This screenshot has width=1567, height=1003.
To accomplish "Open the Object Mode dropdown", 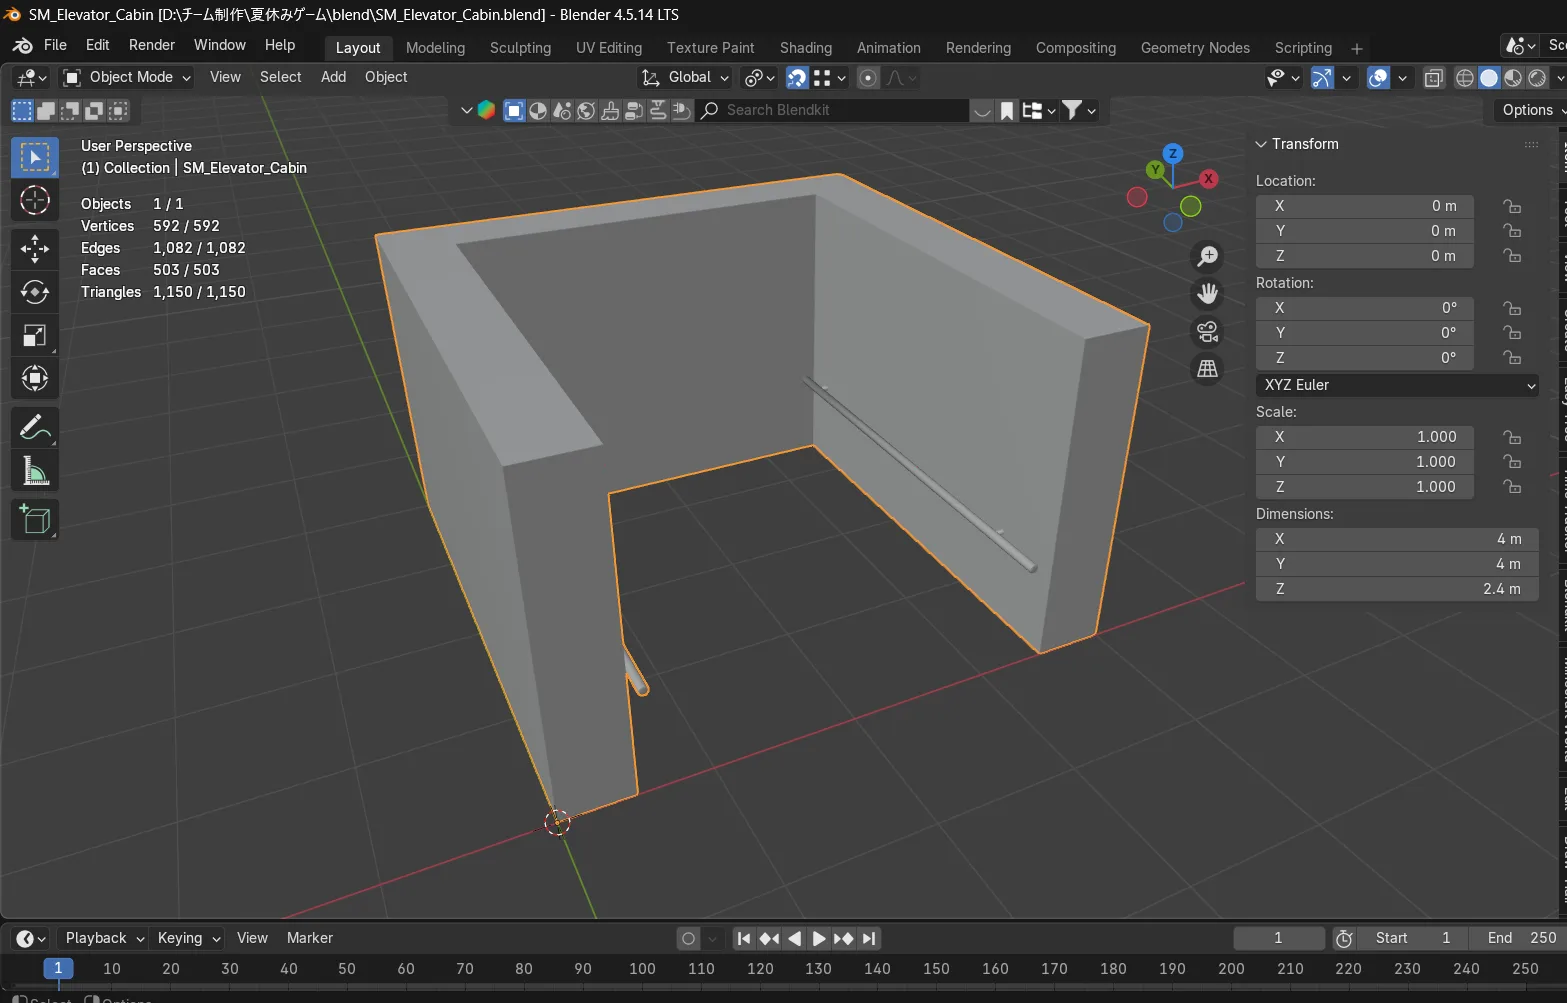I will click(127, 77).
